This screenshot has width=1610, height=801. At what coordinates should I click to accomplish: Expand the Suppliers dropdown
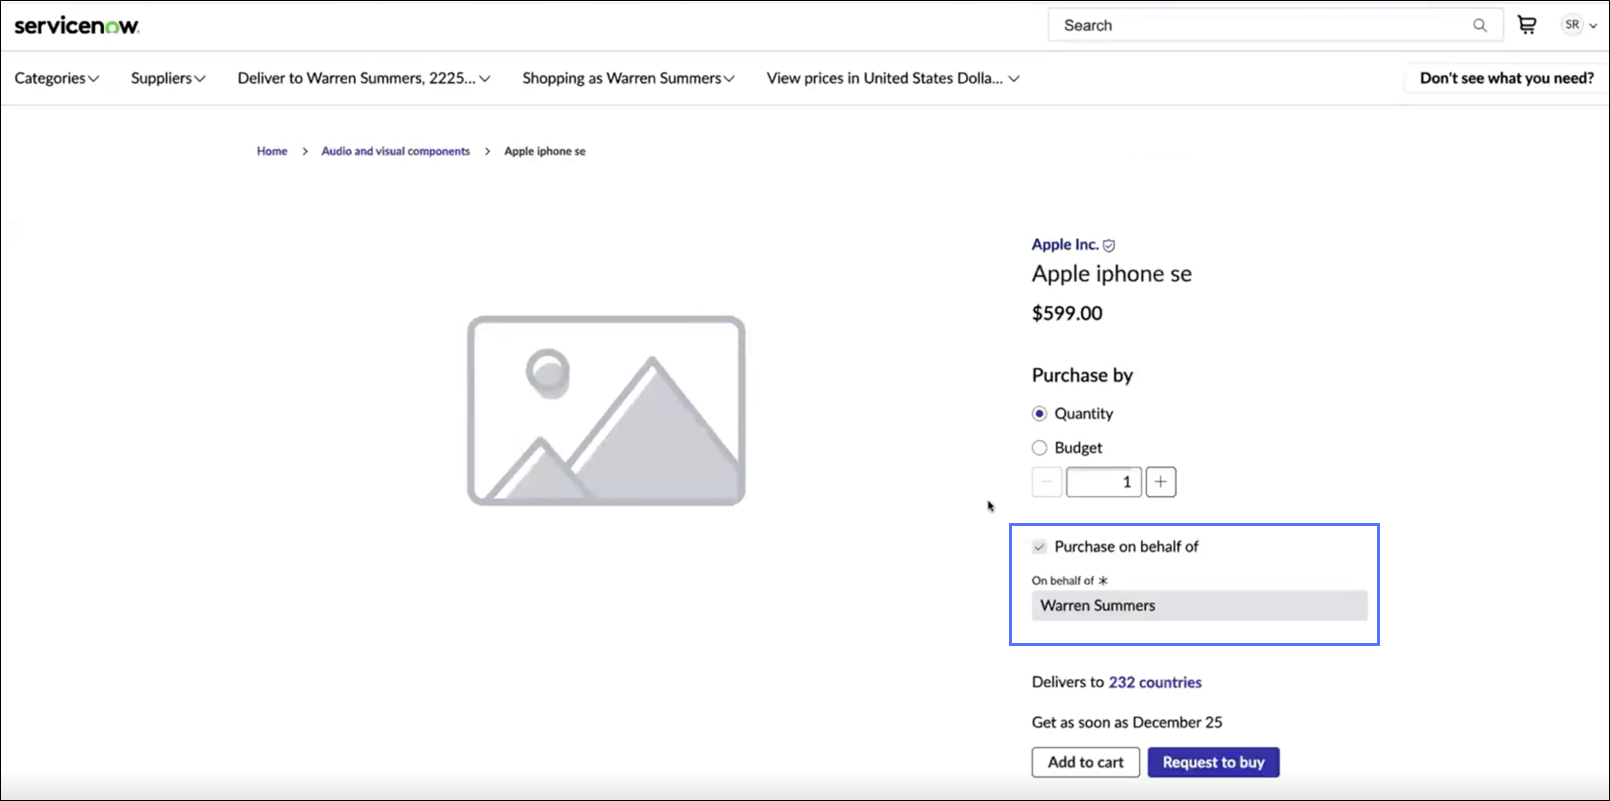[168, 78]
